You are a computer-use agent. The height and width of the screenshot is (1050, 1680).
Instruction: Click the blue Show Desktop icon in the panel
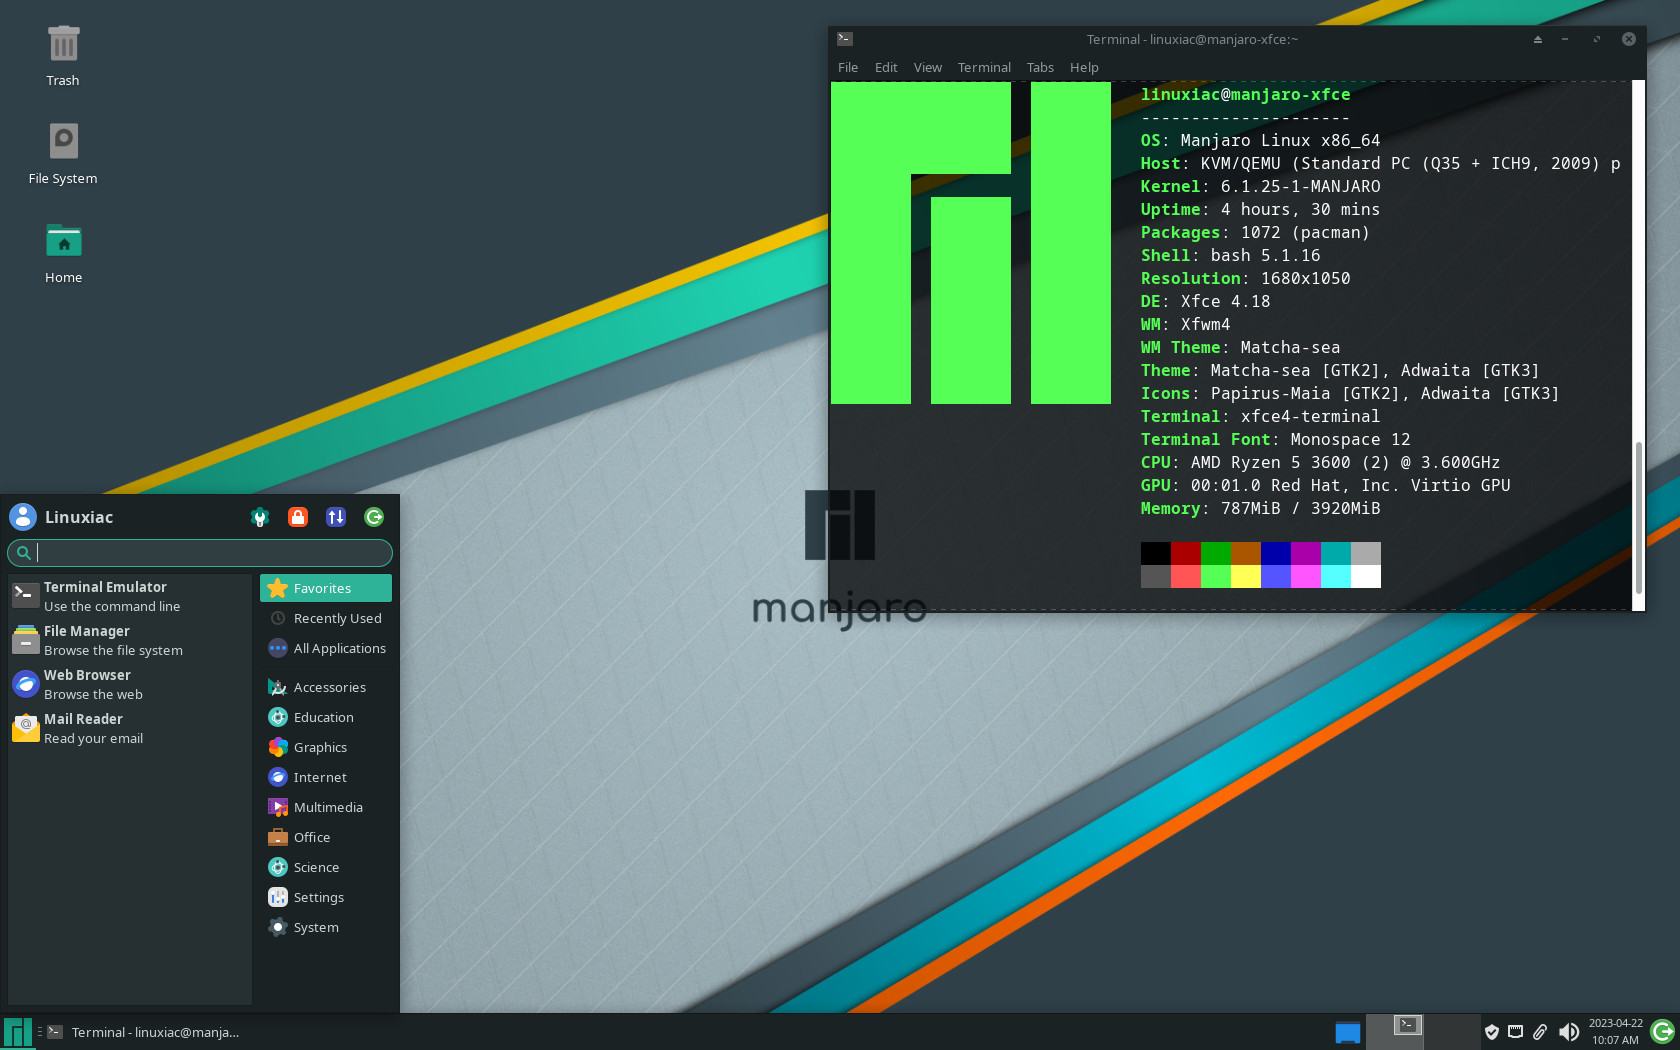click(x=1347, y=1032)
